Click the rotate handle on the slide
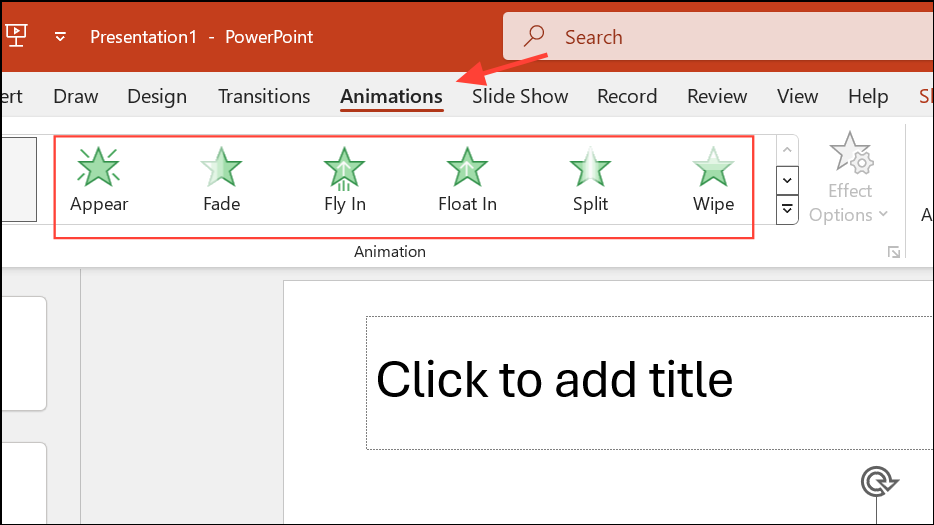 (879, 481)
